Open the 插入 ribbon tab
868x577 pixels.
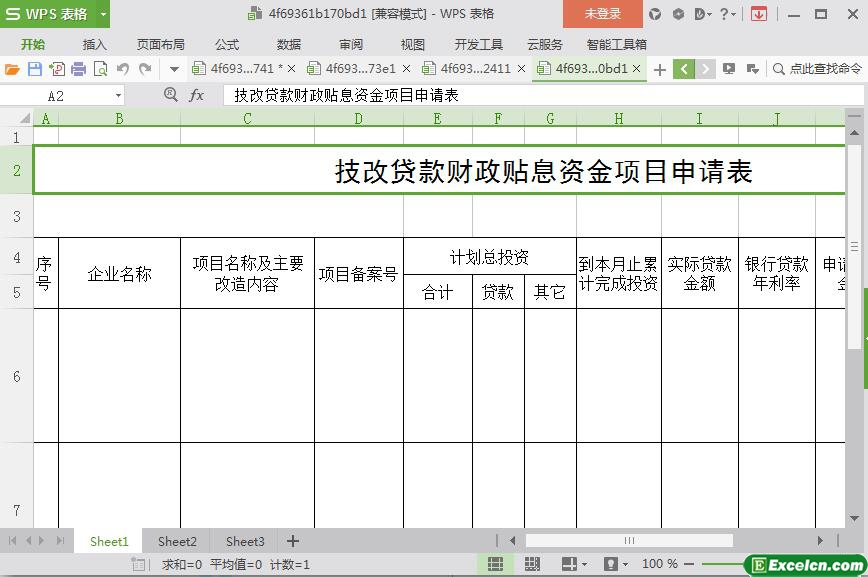pos(94,44)
